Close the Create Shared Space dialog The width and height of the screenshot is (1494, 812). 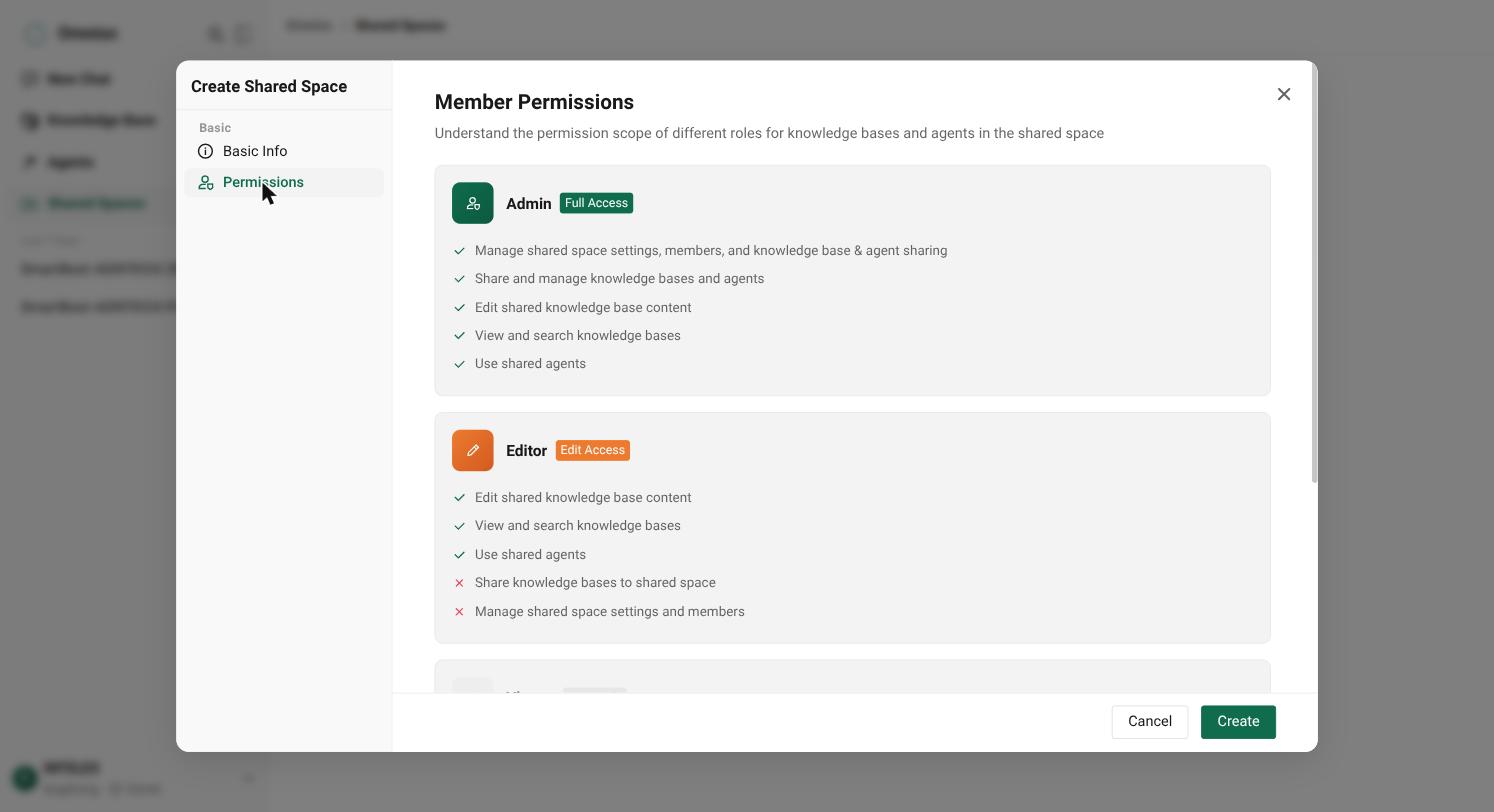click(x=1284, y=94)
